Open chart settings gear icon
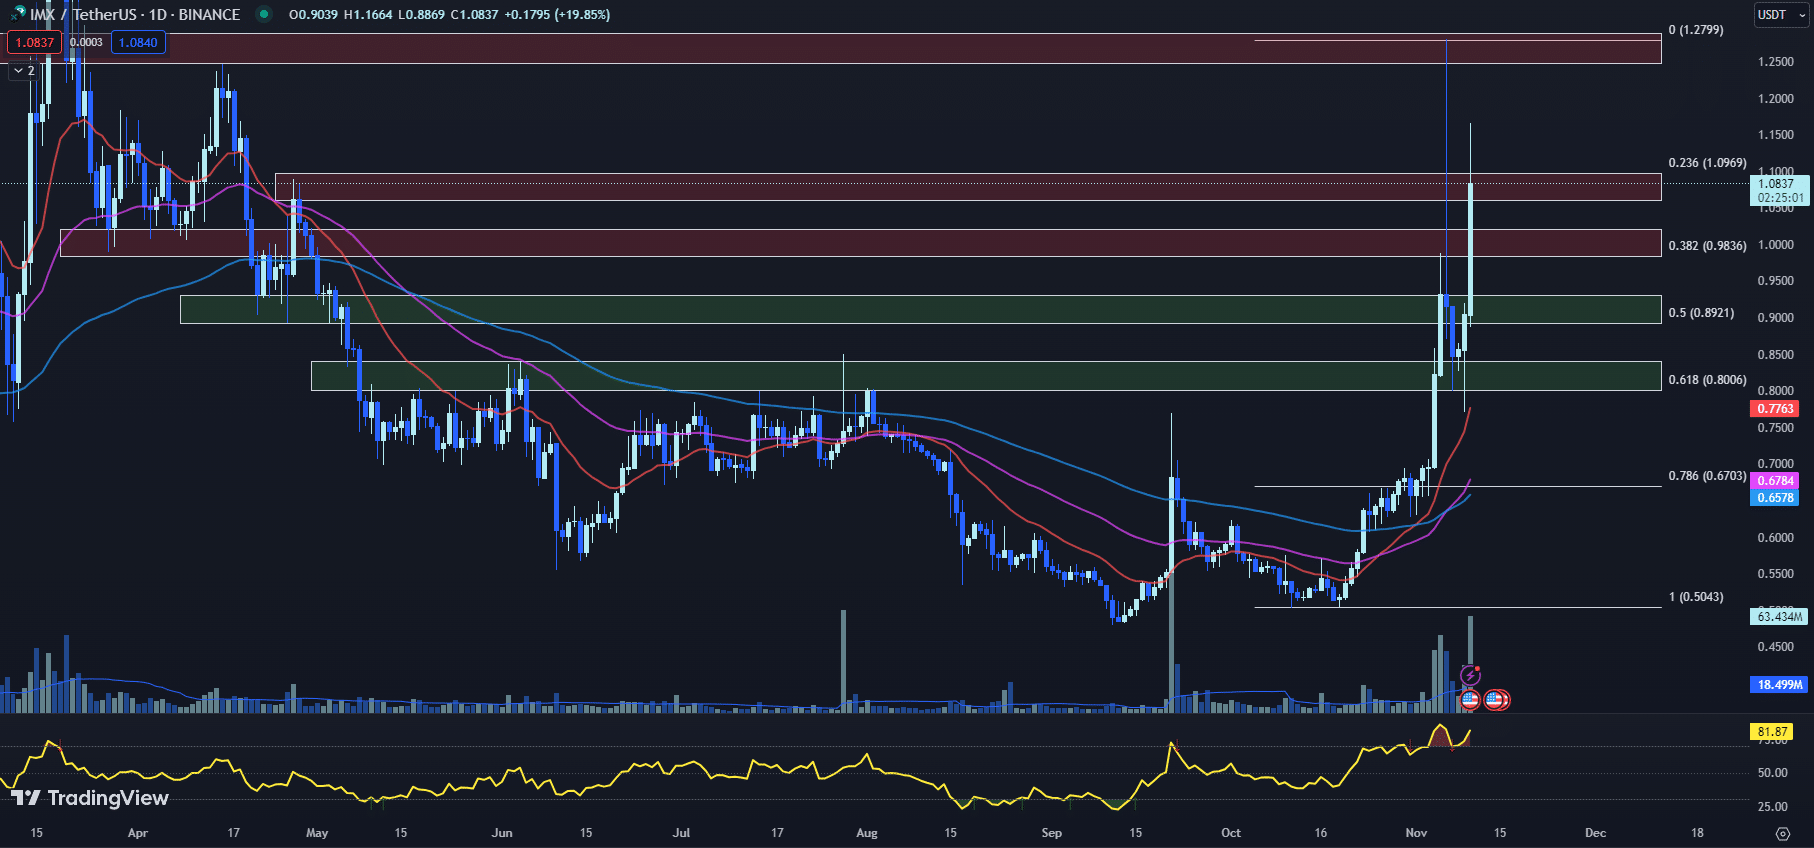 1782,833
